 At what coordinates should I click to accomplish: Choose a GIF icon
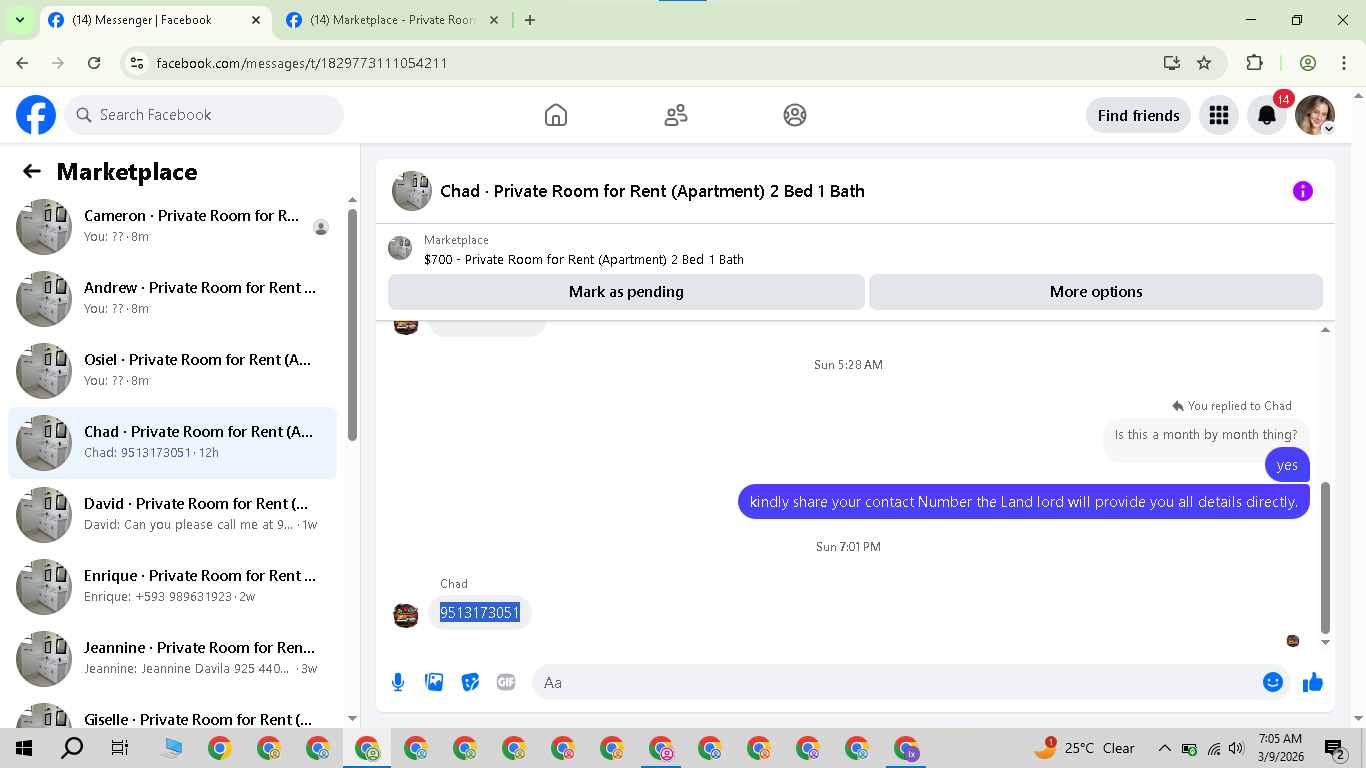506,682
